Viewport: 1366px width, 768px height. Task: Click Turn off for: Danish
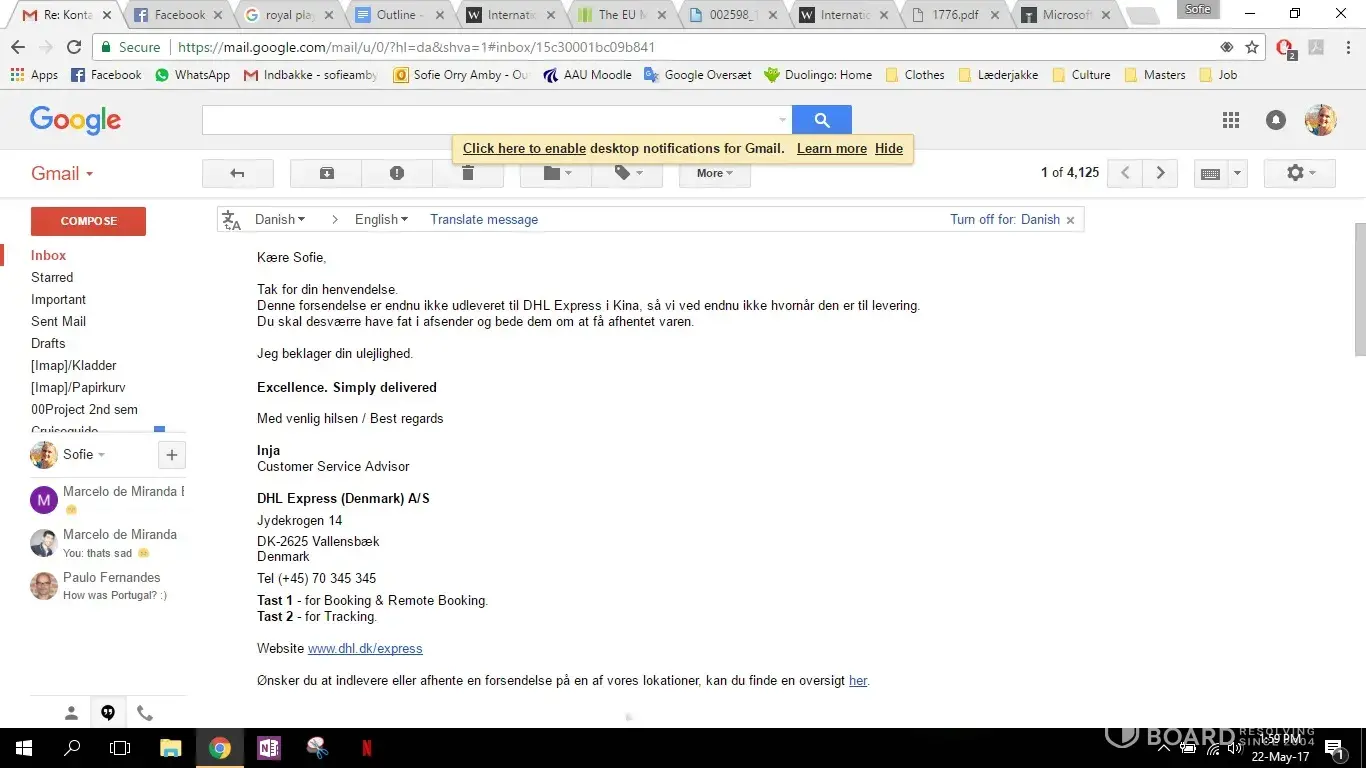point(1005,219)
